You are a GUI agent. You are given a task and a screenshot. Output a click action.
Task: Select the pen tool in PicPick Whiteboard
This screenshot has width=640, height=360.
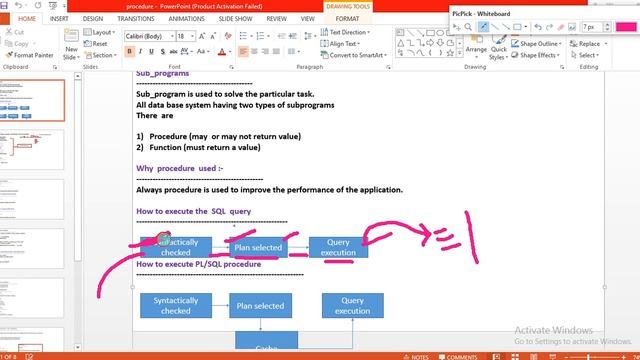click(483, 27)
